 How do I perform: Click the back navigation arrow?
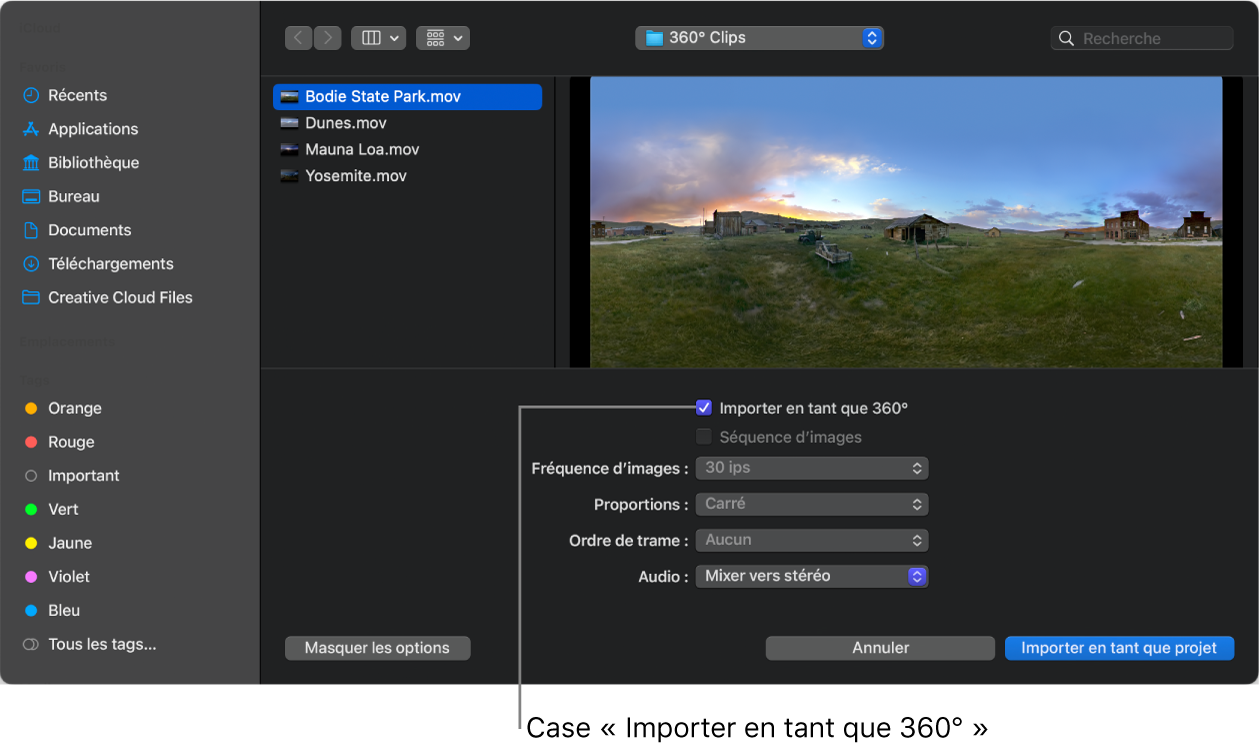(x=298, y=37)
